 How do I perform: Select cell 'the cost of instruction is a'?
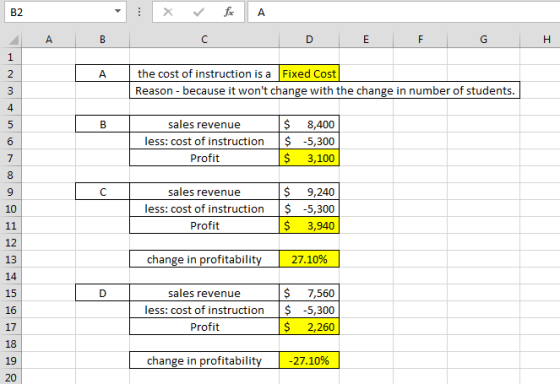click(204, 74)
